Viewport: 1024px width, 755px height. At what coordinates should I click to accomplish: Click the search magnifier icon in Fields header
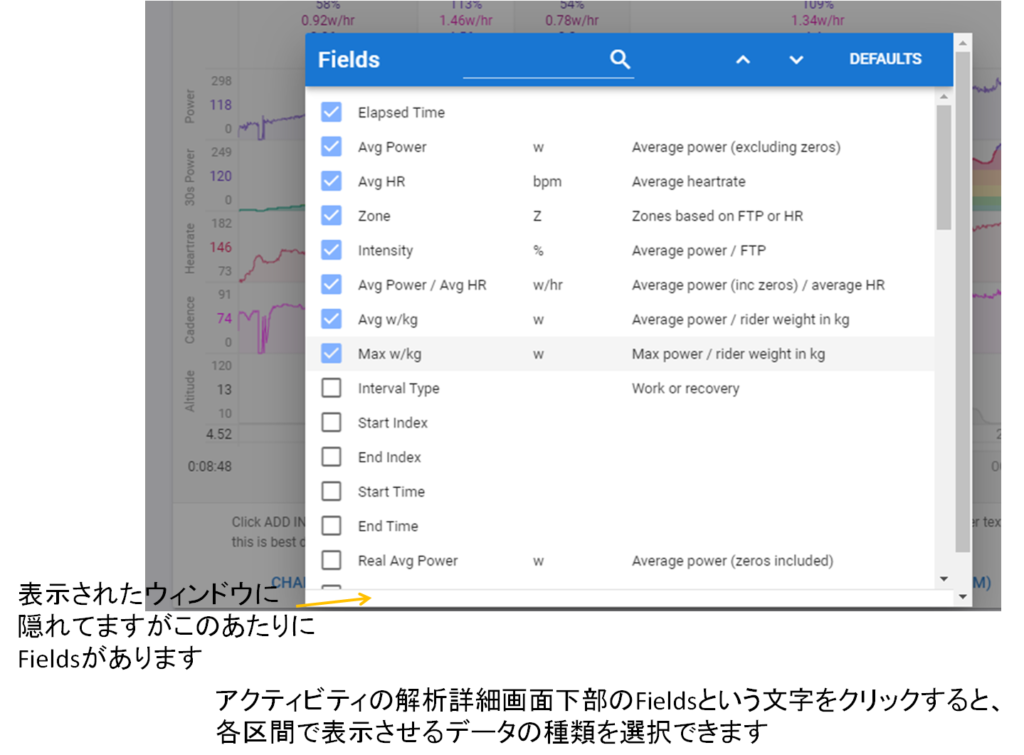click(x=620, y=59)
